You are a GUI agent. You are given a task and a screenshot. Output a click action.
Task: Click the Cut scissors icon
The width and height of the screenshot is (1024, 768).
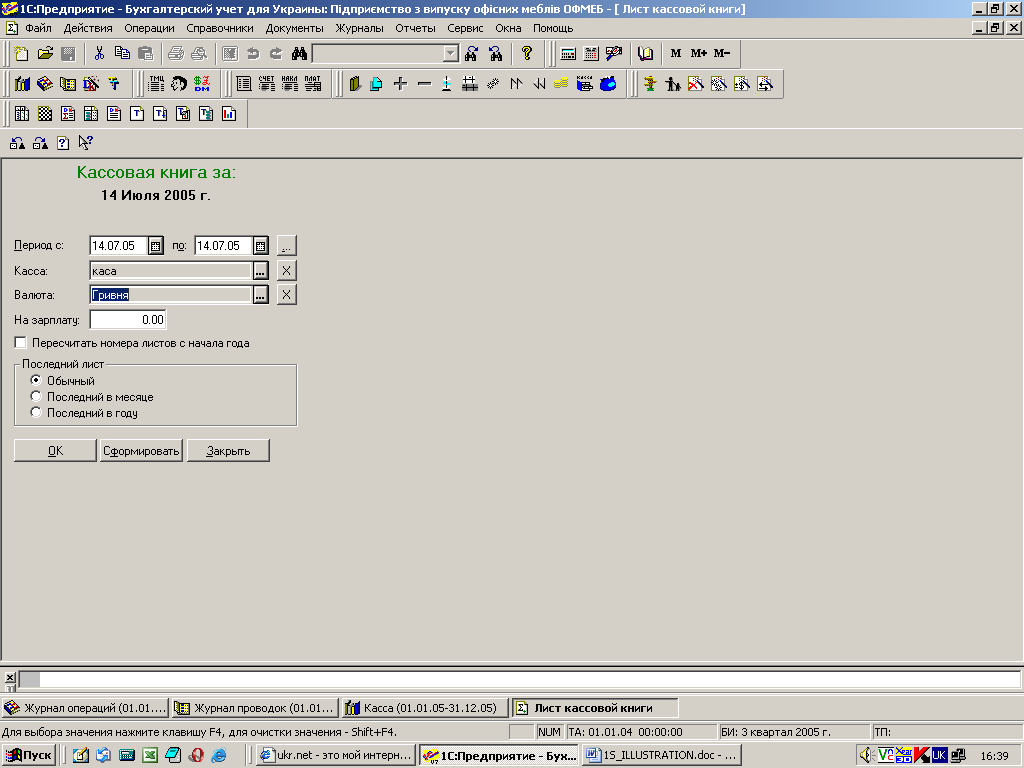pos(99,54)
